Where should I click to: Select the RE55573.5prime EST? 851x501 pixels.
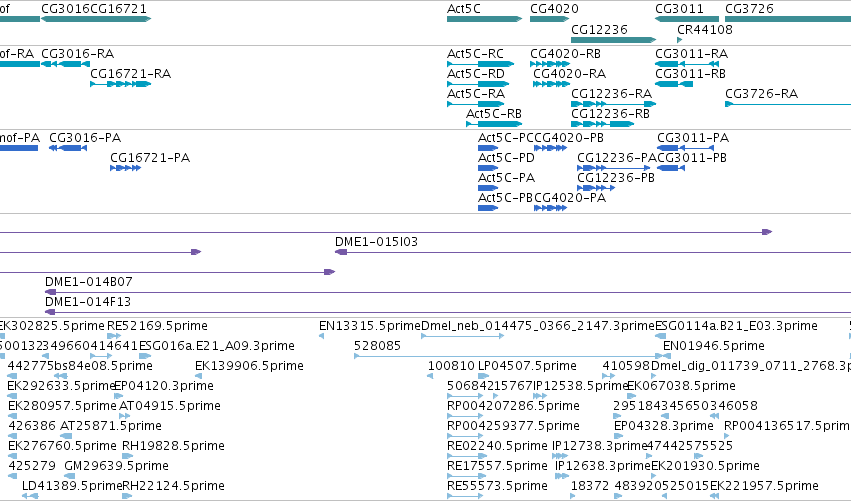[465, 496]
